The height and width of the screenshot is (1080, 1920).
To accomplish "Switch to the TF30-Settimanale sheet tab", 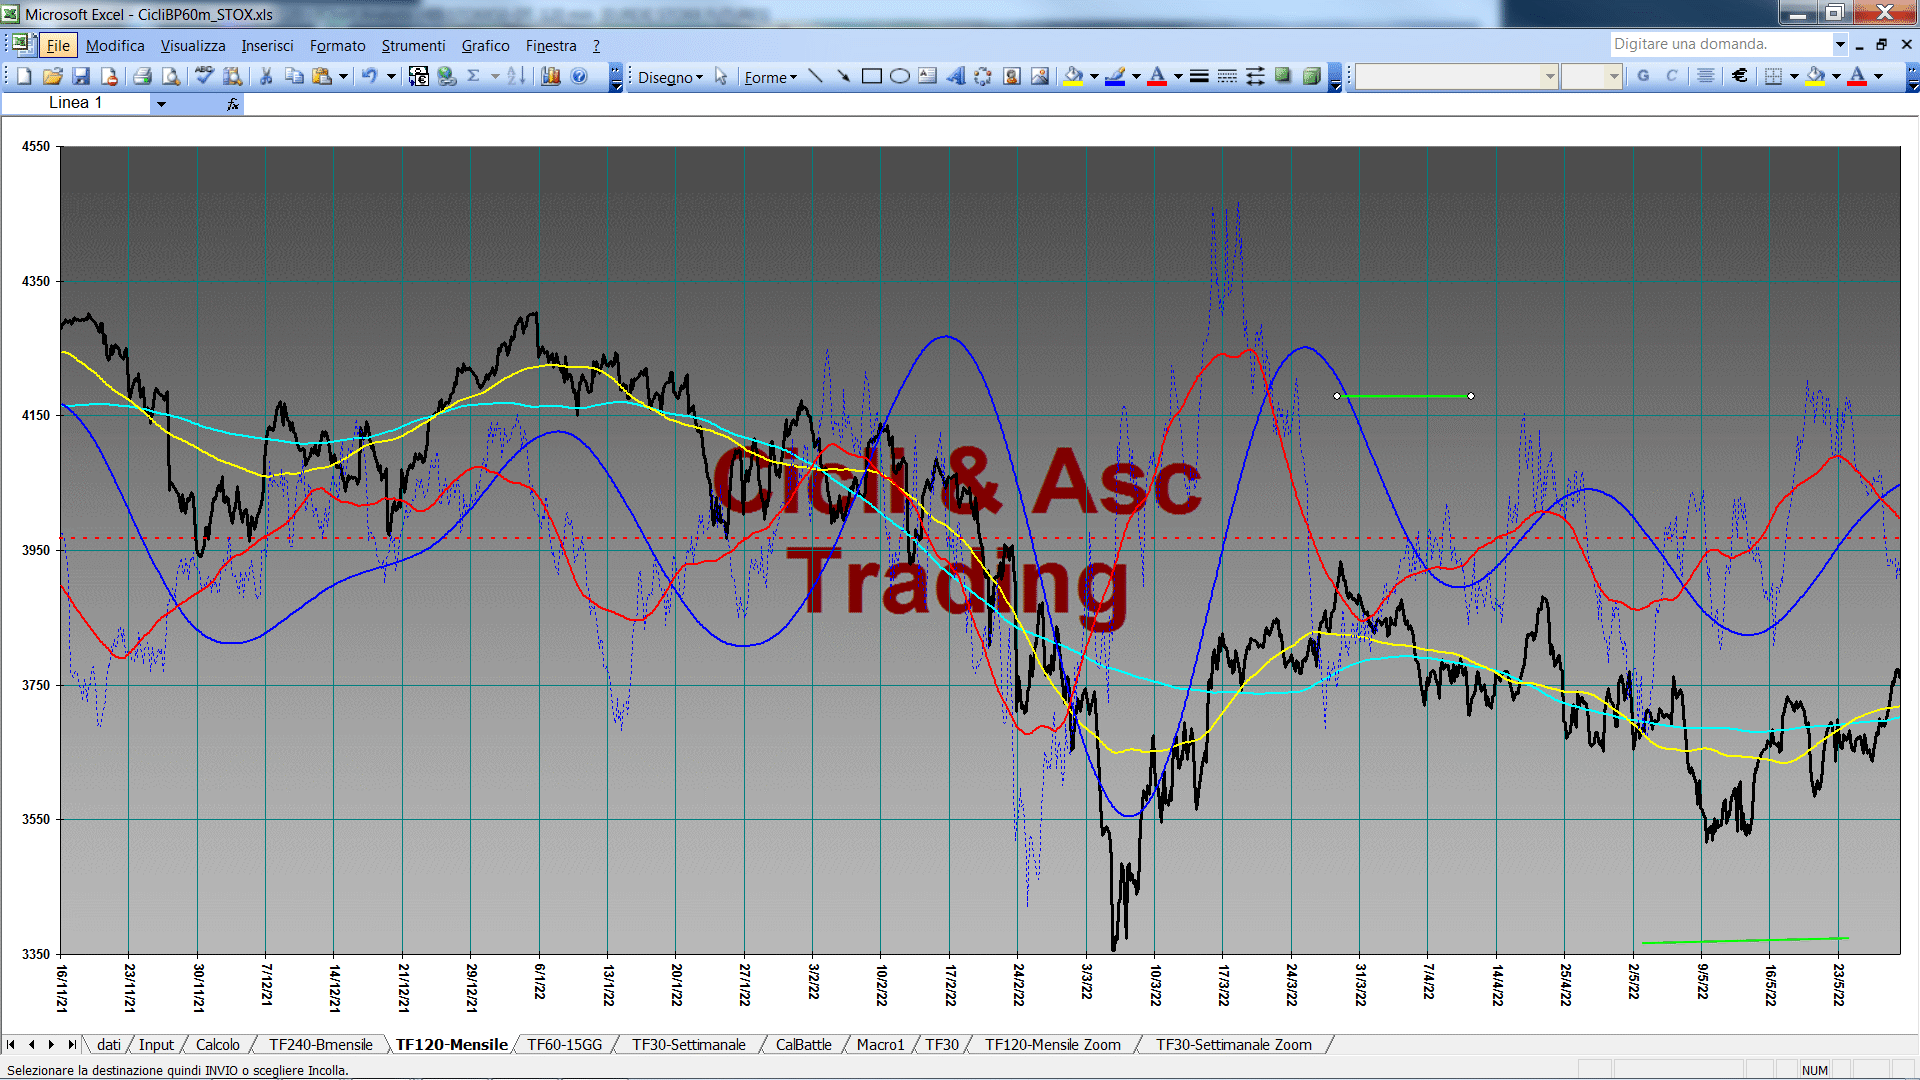I will 689,1045.
